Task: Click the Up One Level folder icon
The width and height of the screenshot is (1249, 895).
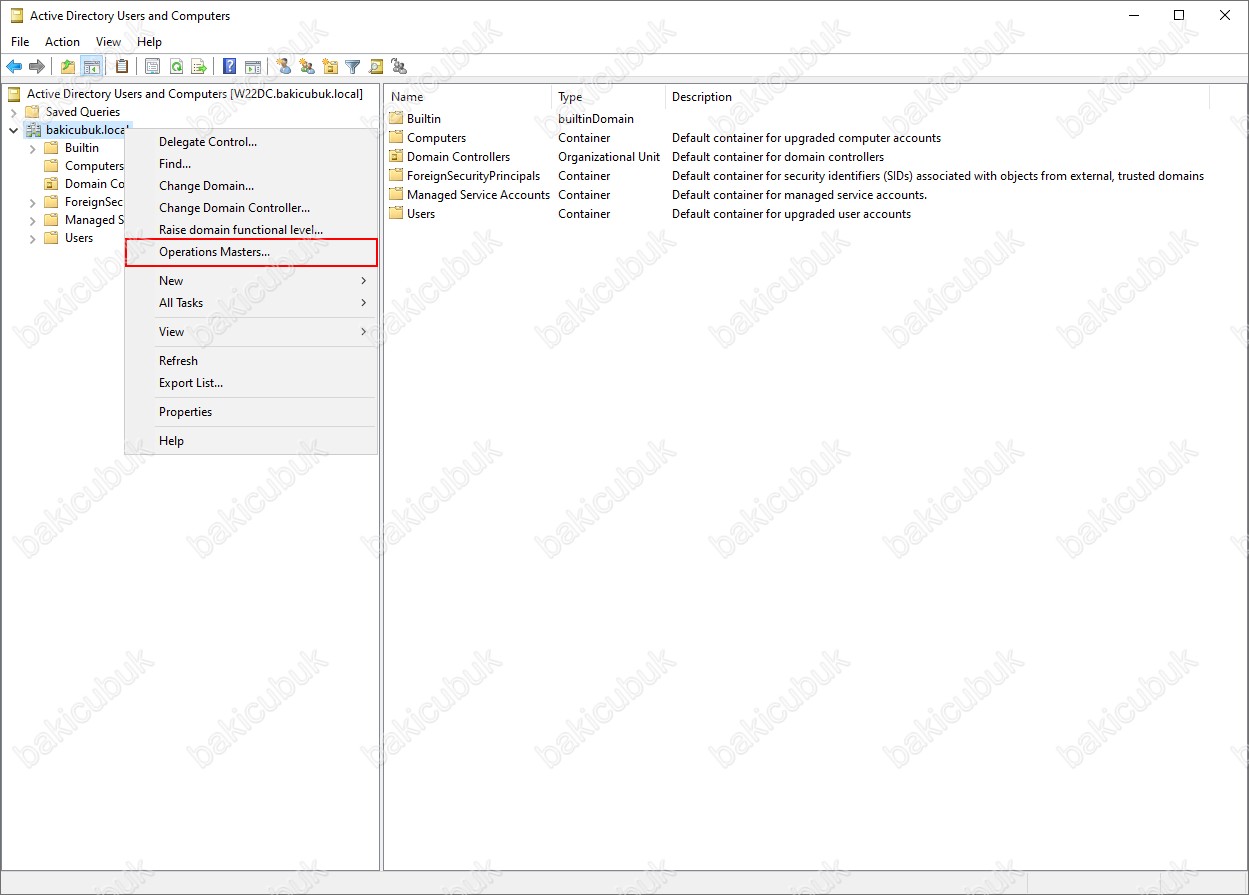Action: click(x=68, y=67)
